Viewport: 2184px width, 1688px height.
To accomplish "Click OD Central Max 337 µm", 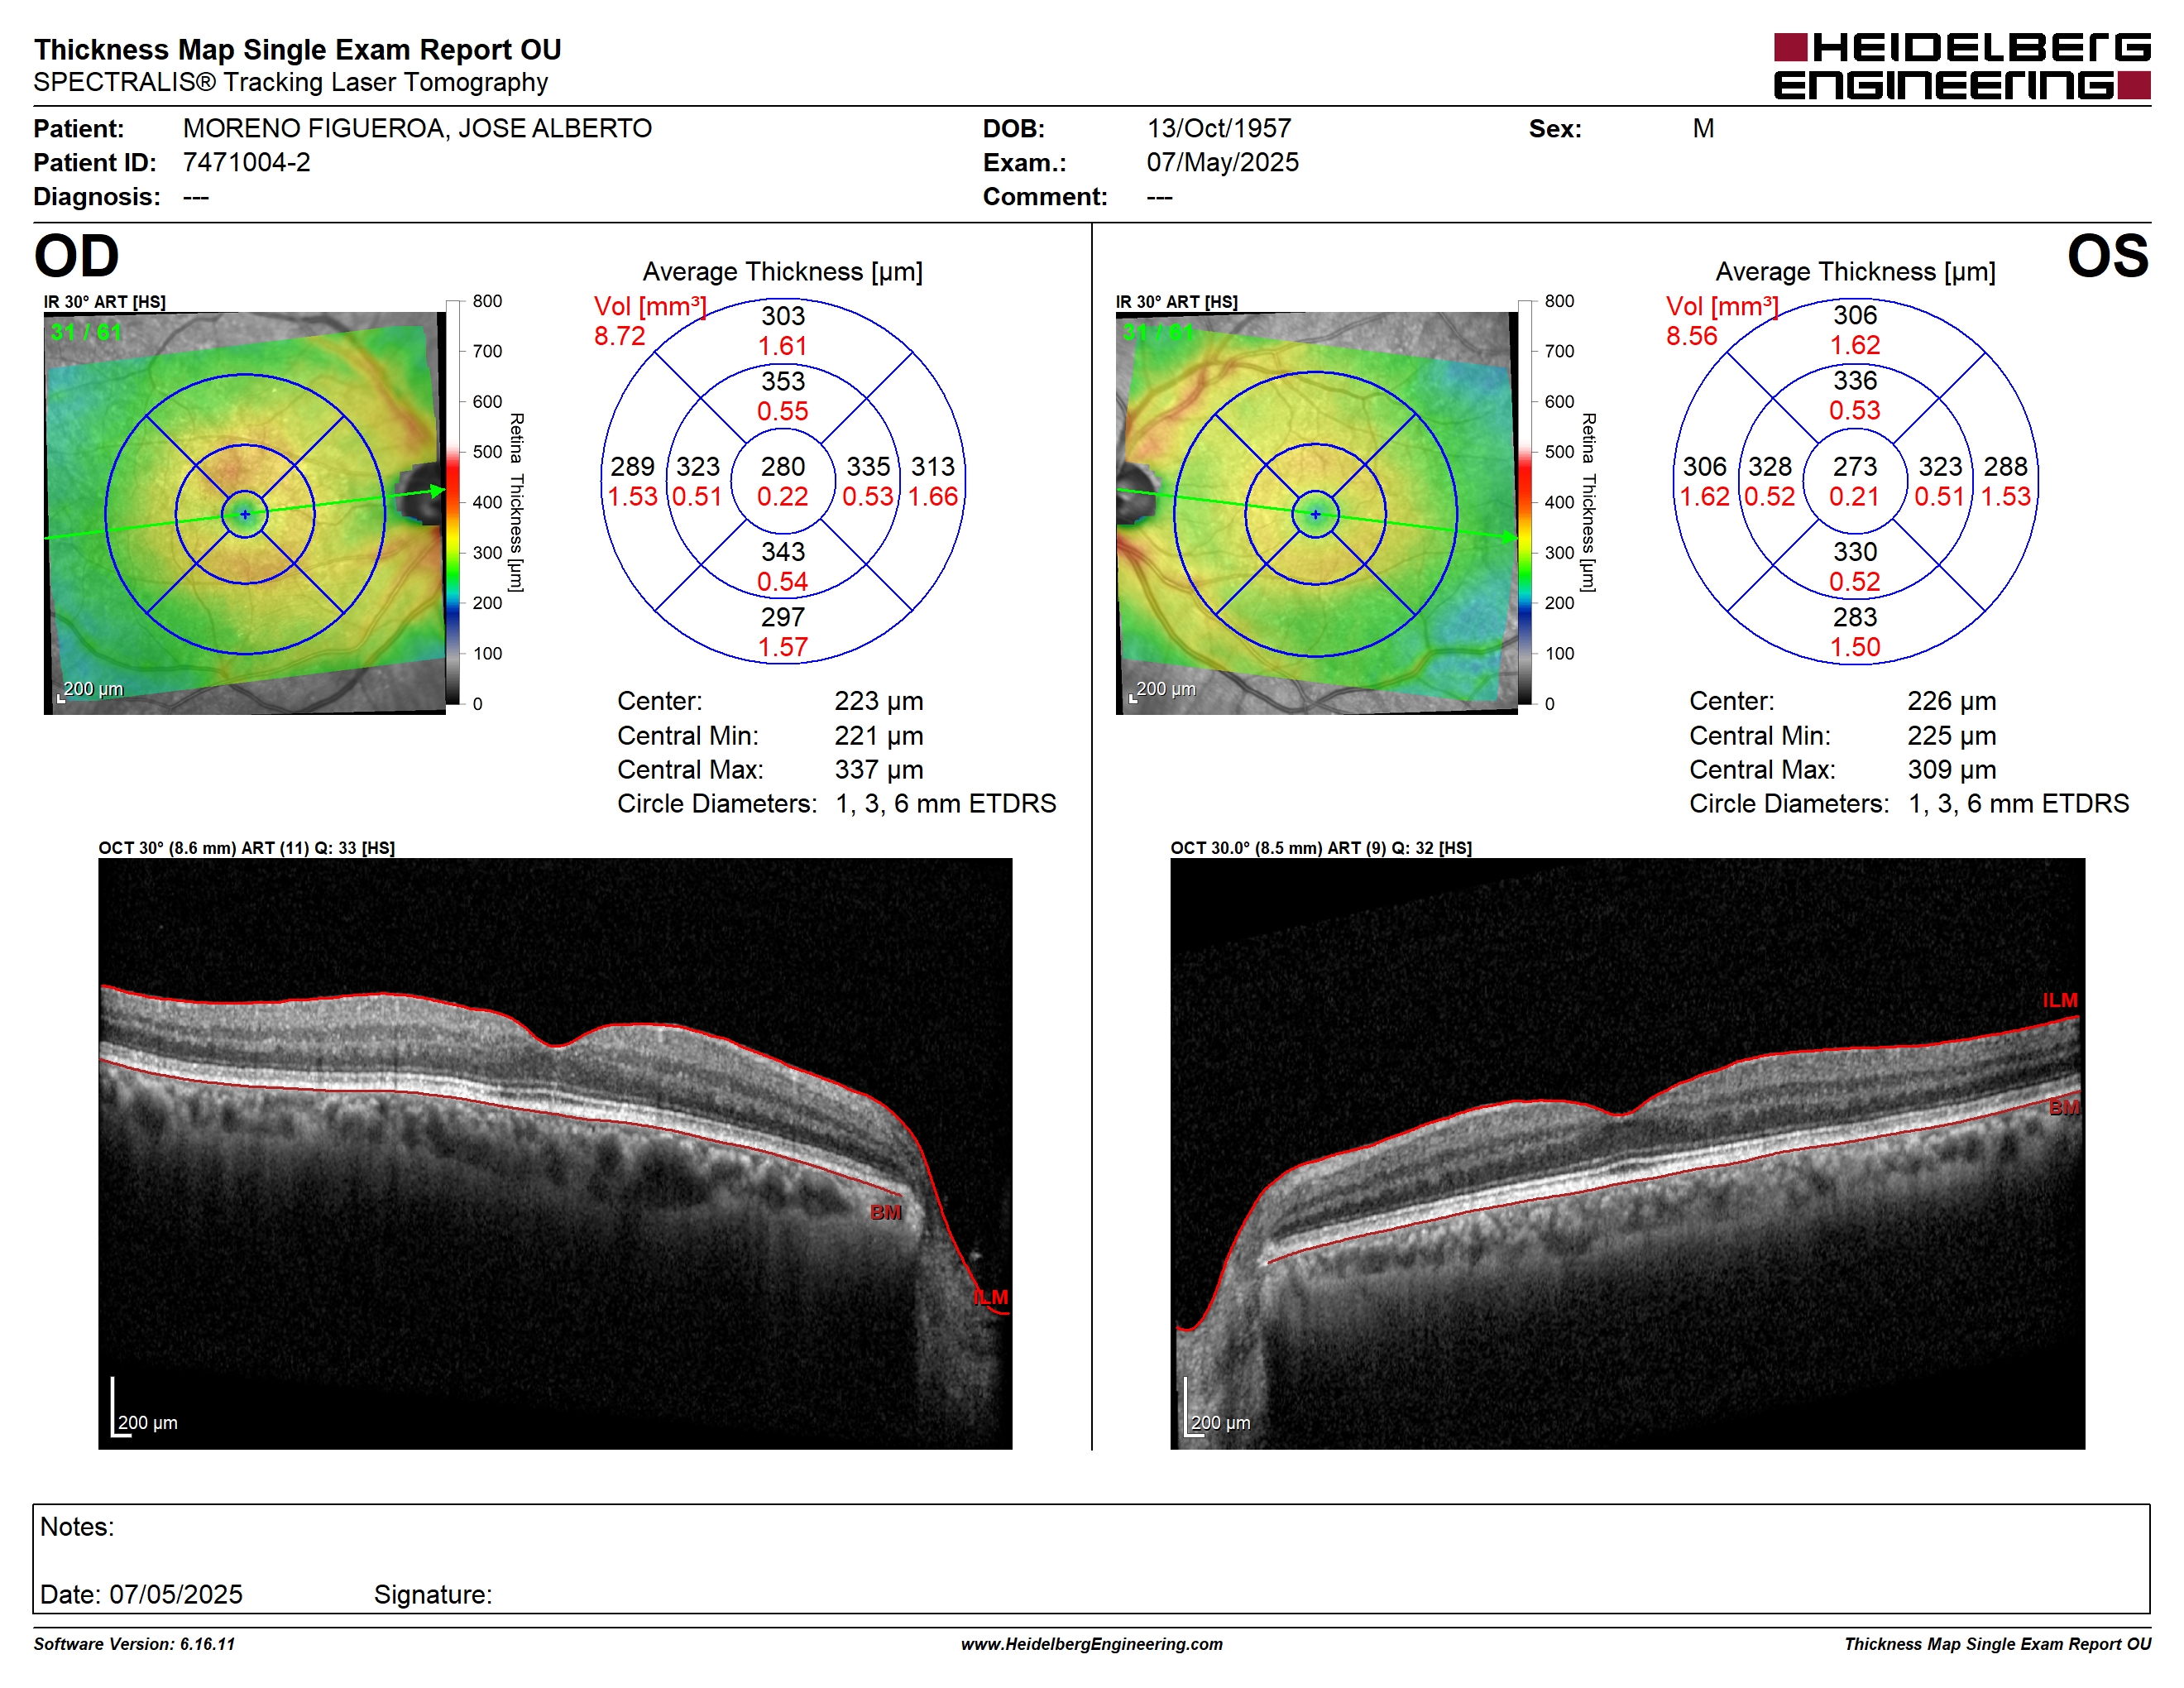I will pyautogui.click(x=878, y=770).
